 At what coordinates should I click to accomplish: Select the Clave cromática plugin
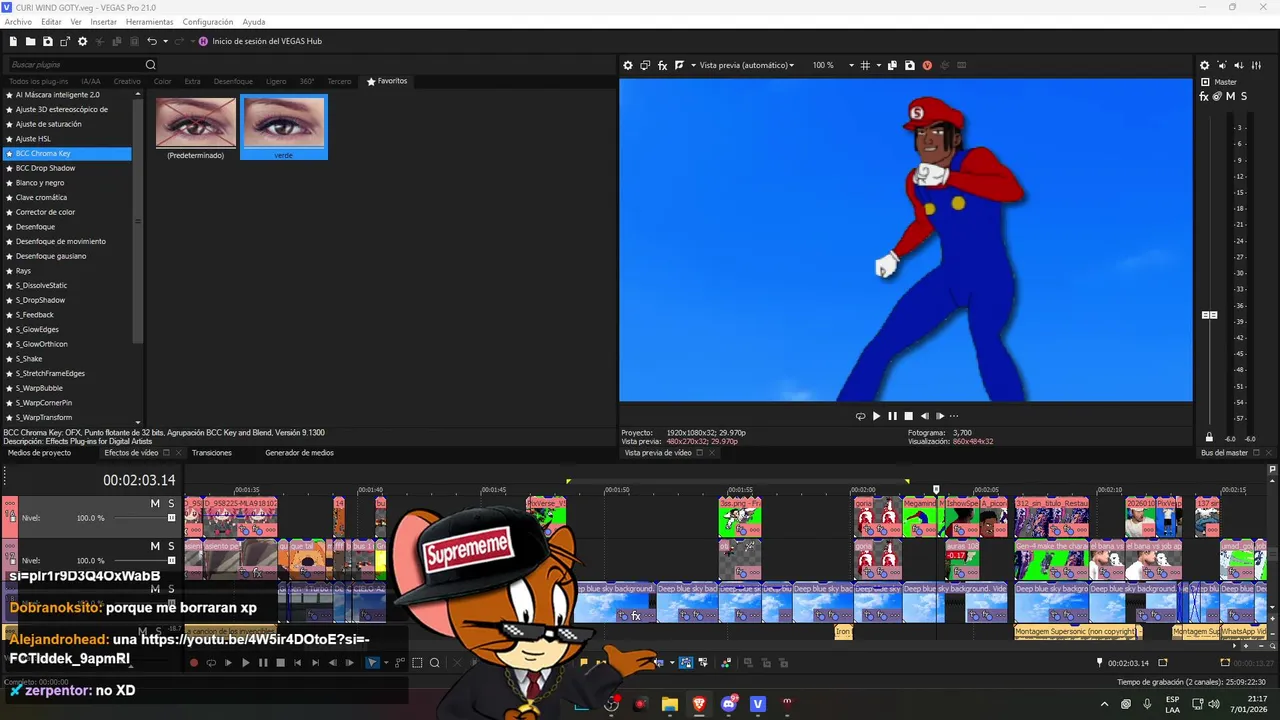pos(41,197)
